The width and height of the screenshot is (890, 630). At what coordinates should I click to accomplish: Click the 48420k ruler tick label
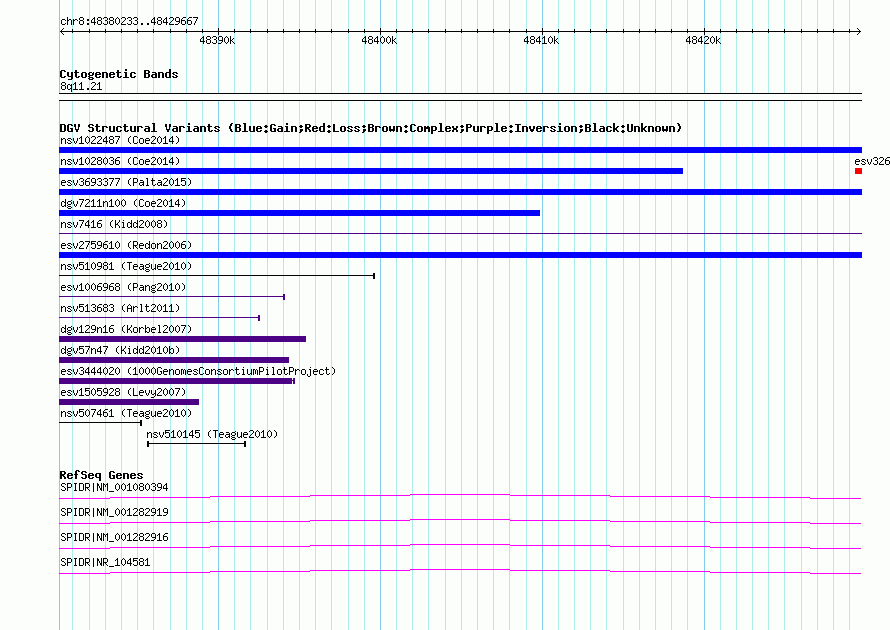[703, 40]
